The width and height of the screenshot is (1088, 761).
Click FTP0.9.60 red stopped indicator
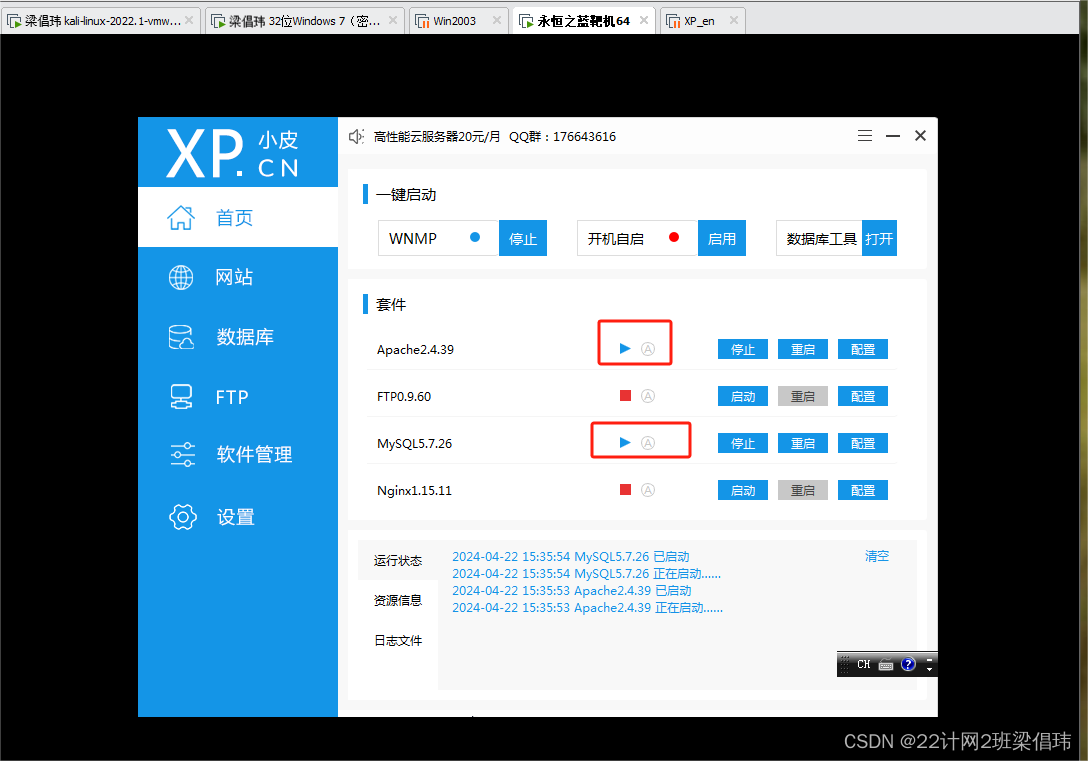(625, 395)
